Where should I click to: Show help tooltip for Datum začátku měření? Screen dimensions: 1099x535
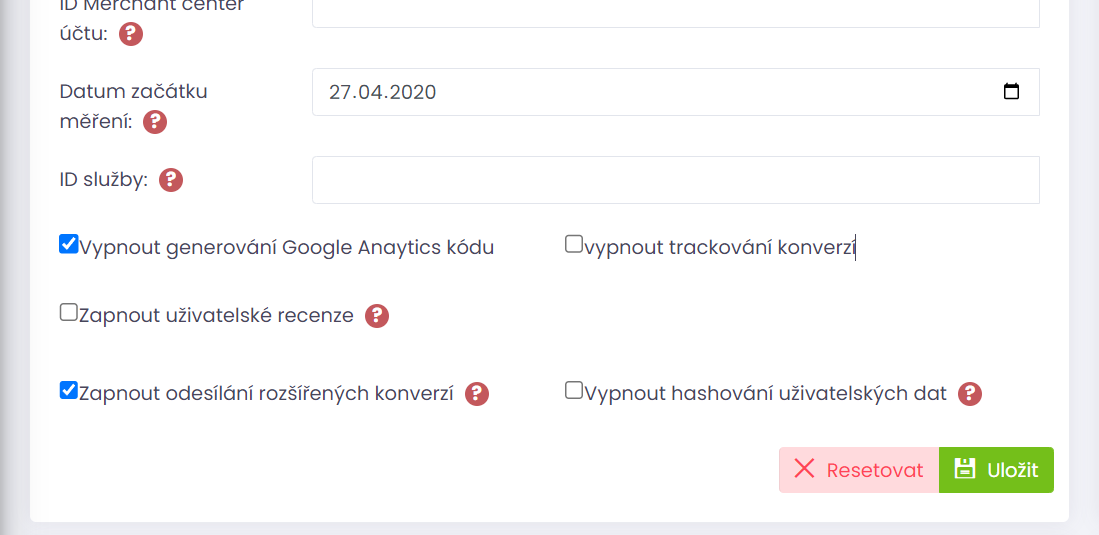point(155,122)
